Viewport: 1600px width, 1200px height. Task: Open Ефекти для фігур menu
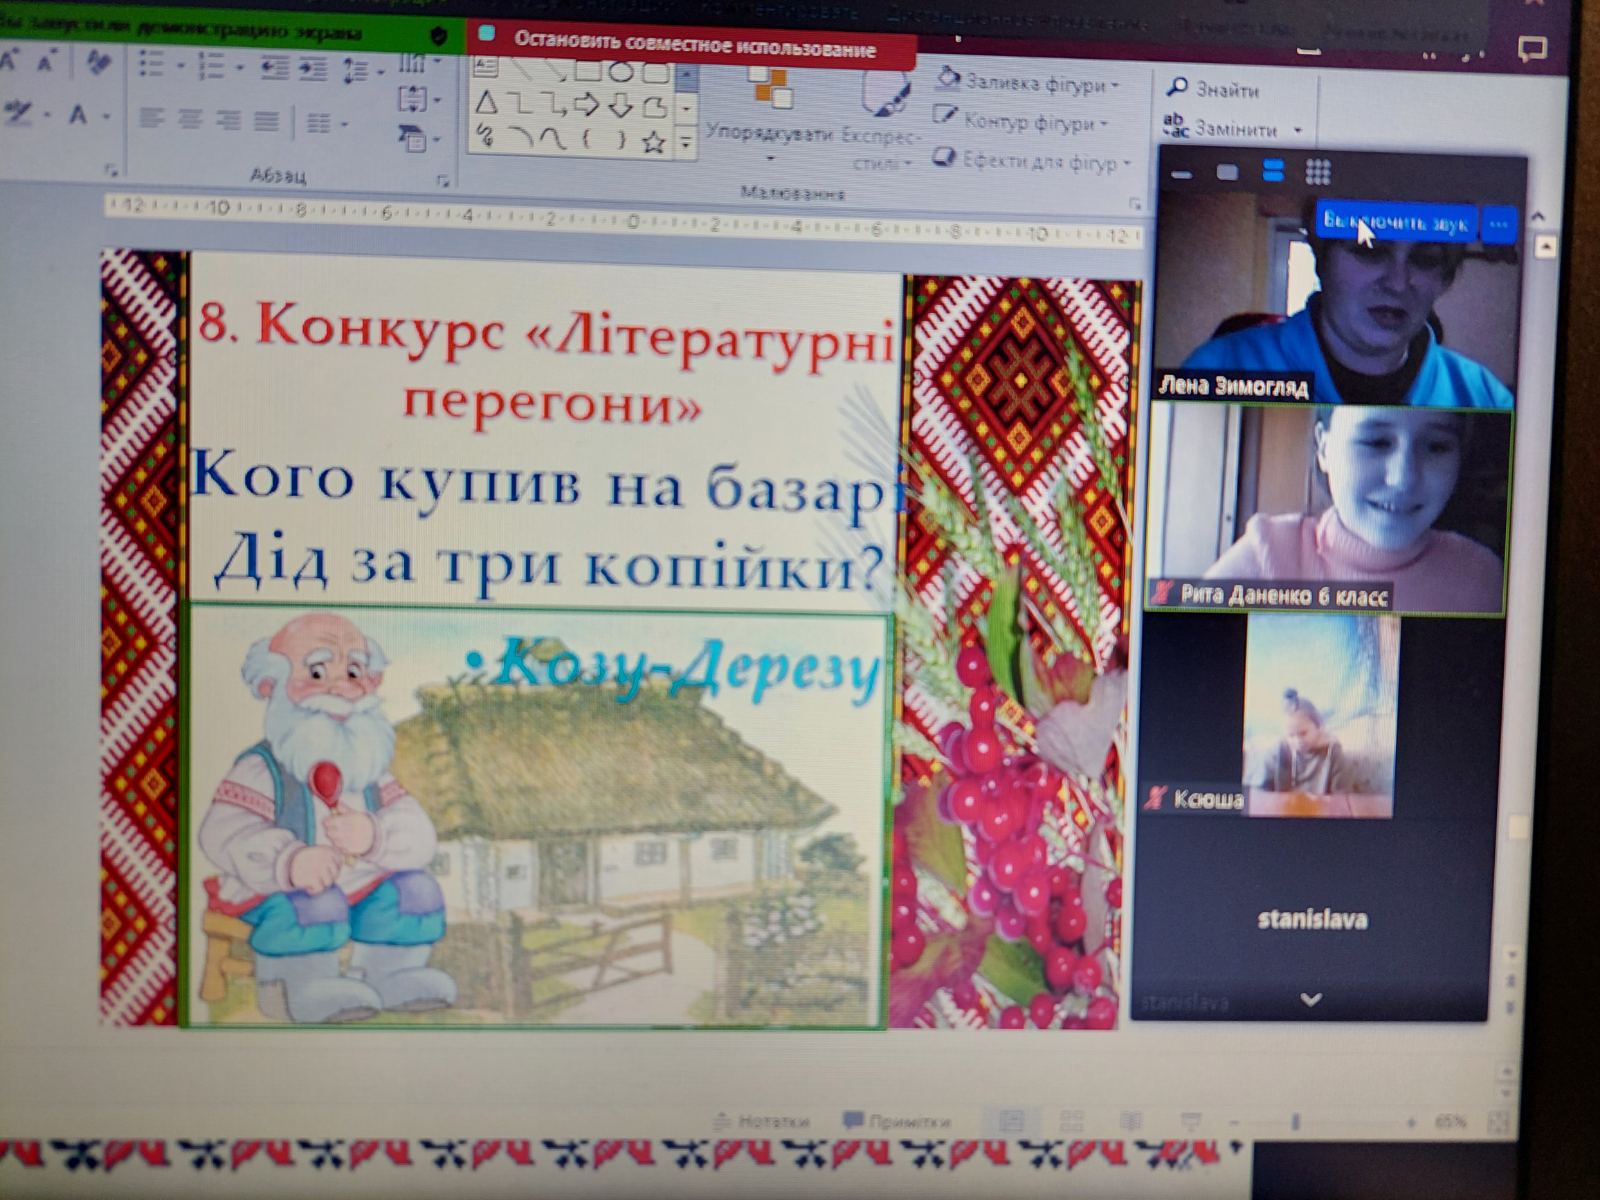coord(1032,160)
